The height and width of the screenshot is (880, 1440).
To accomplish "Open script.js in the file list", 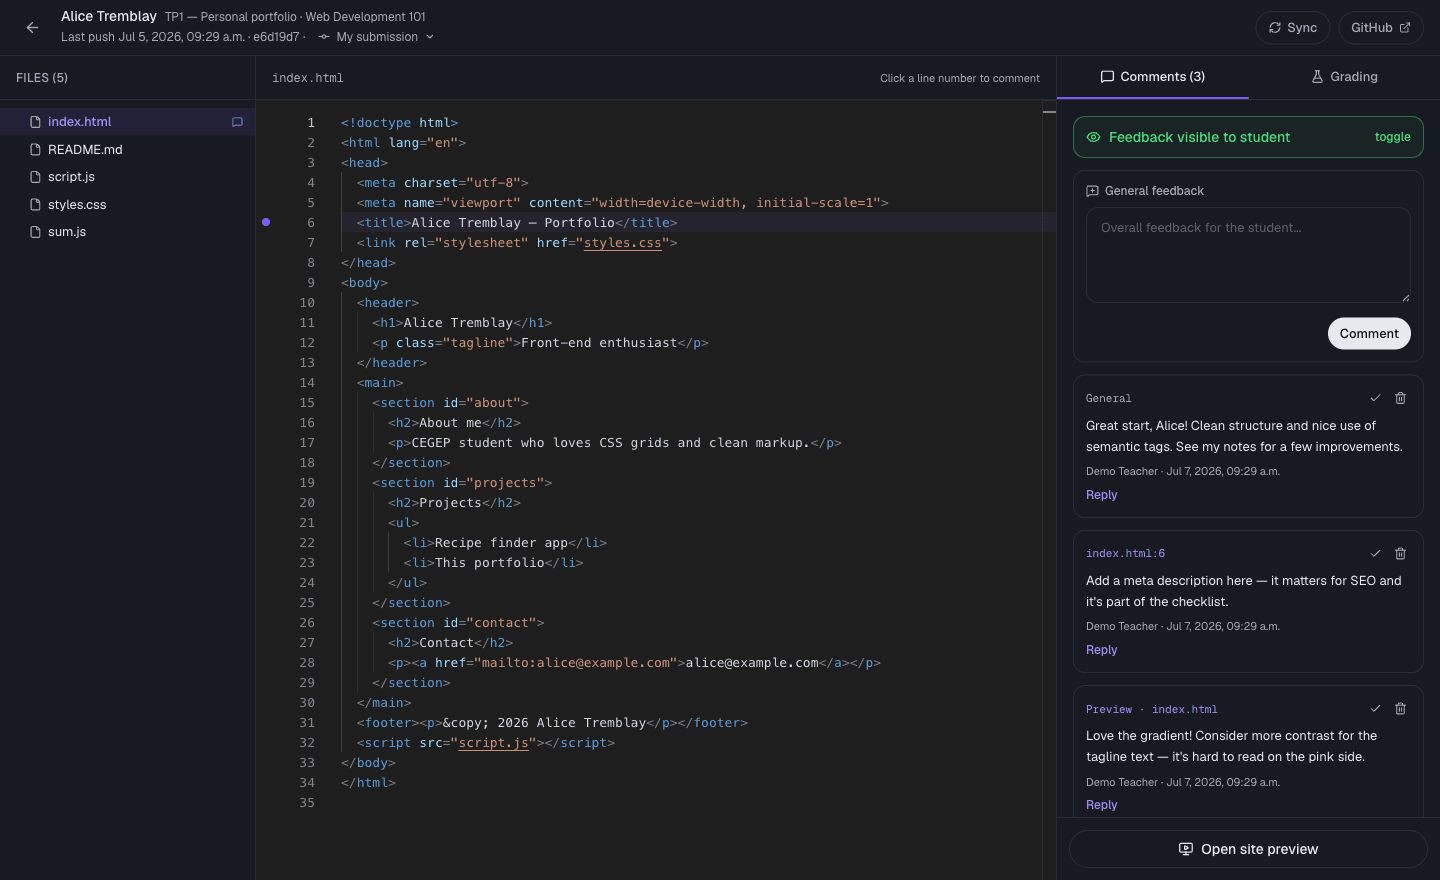I will tap(127, 177).
